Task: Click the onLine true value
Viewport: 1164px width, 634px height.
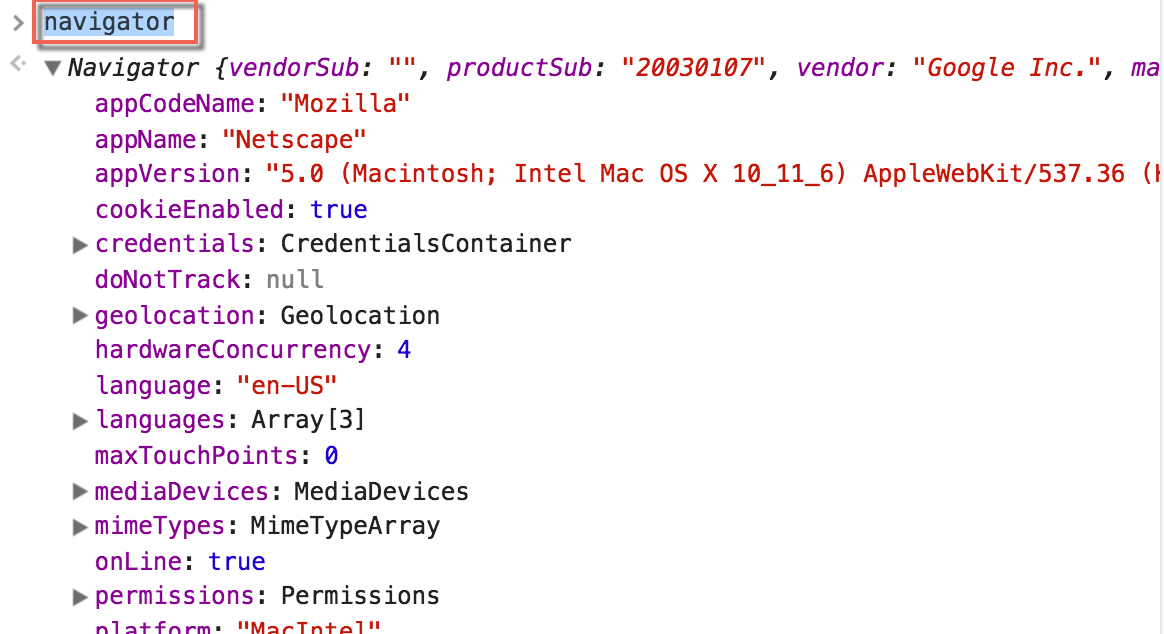Action: coord(236,561)
